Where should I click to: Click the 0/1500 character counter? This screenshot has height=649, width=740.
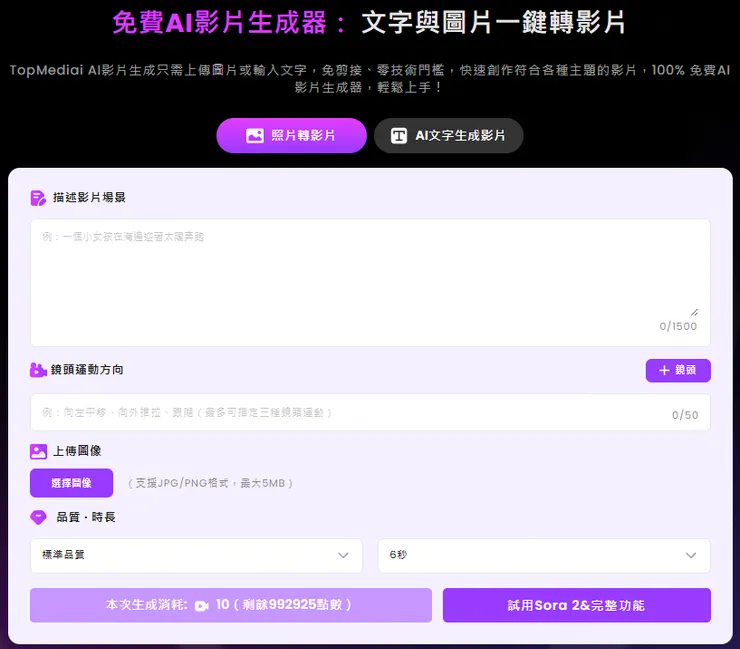coord(678,326)
